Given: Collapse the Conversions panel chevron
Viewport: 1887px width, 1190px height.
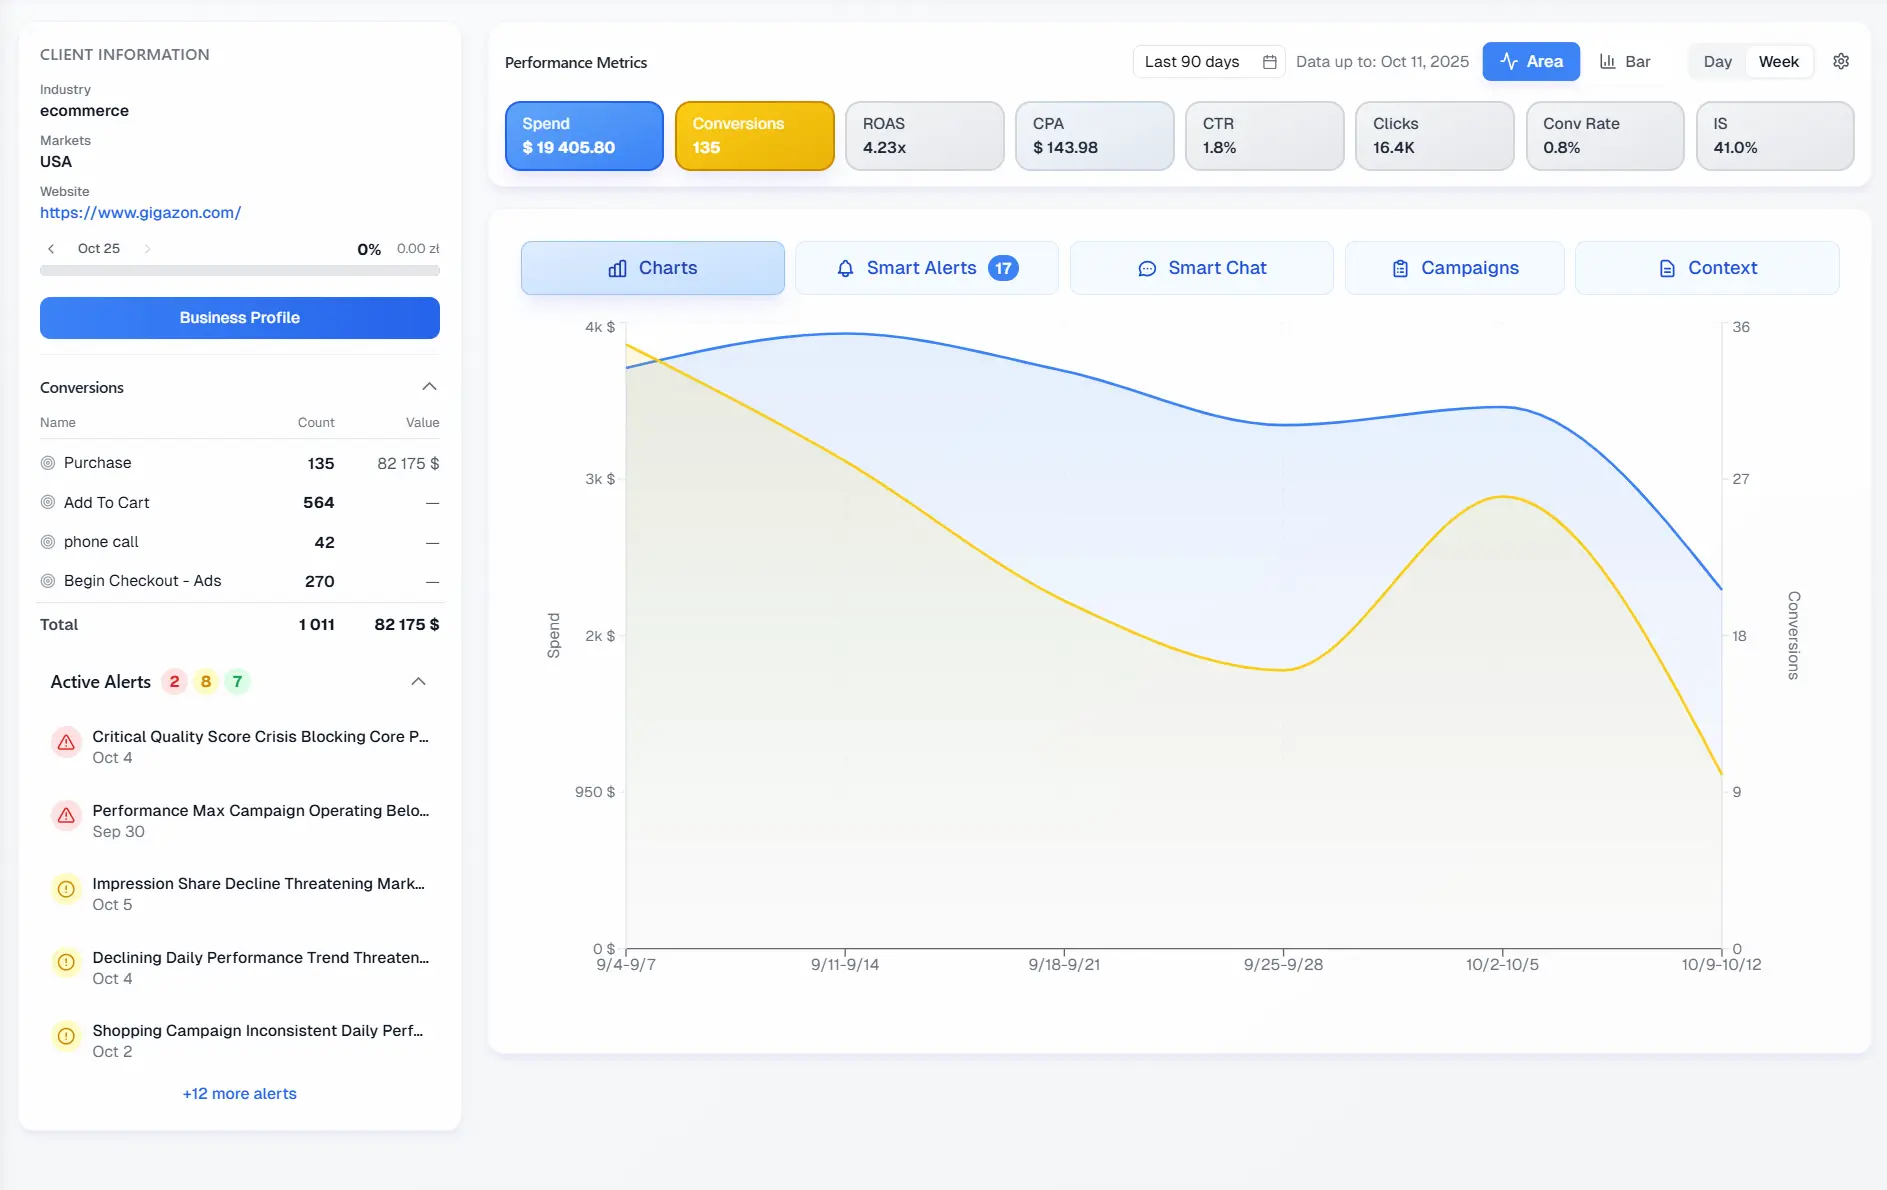Looking at the screenshot, I should tap(428, 387).
